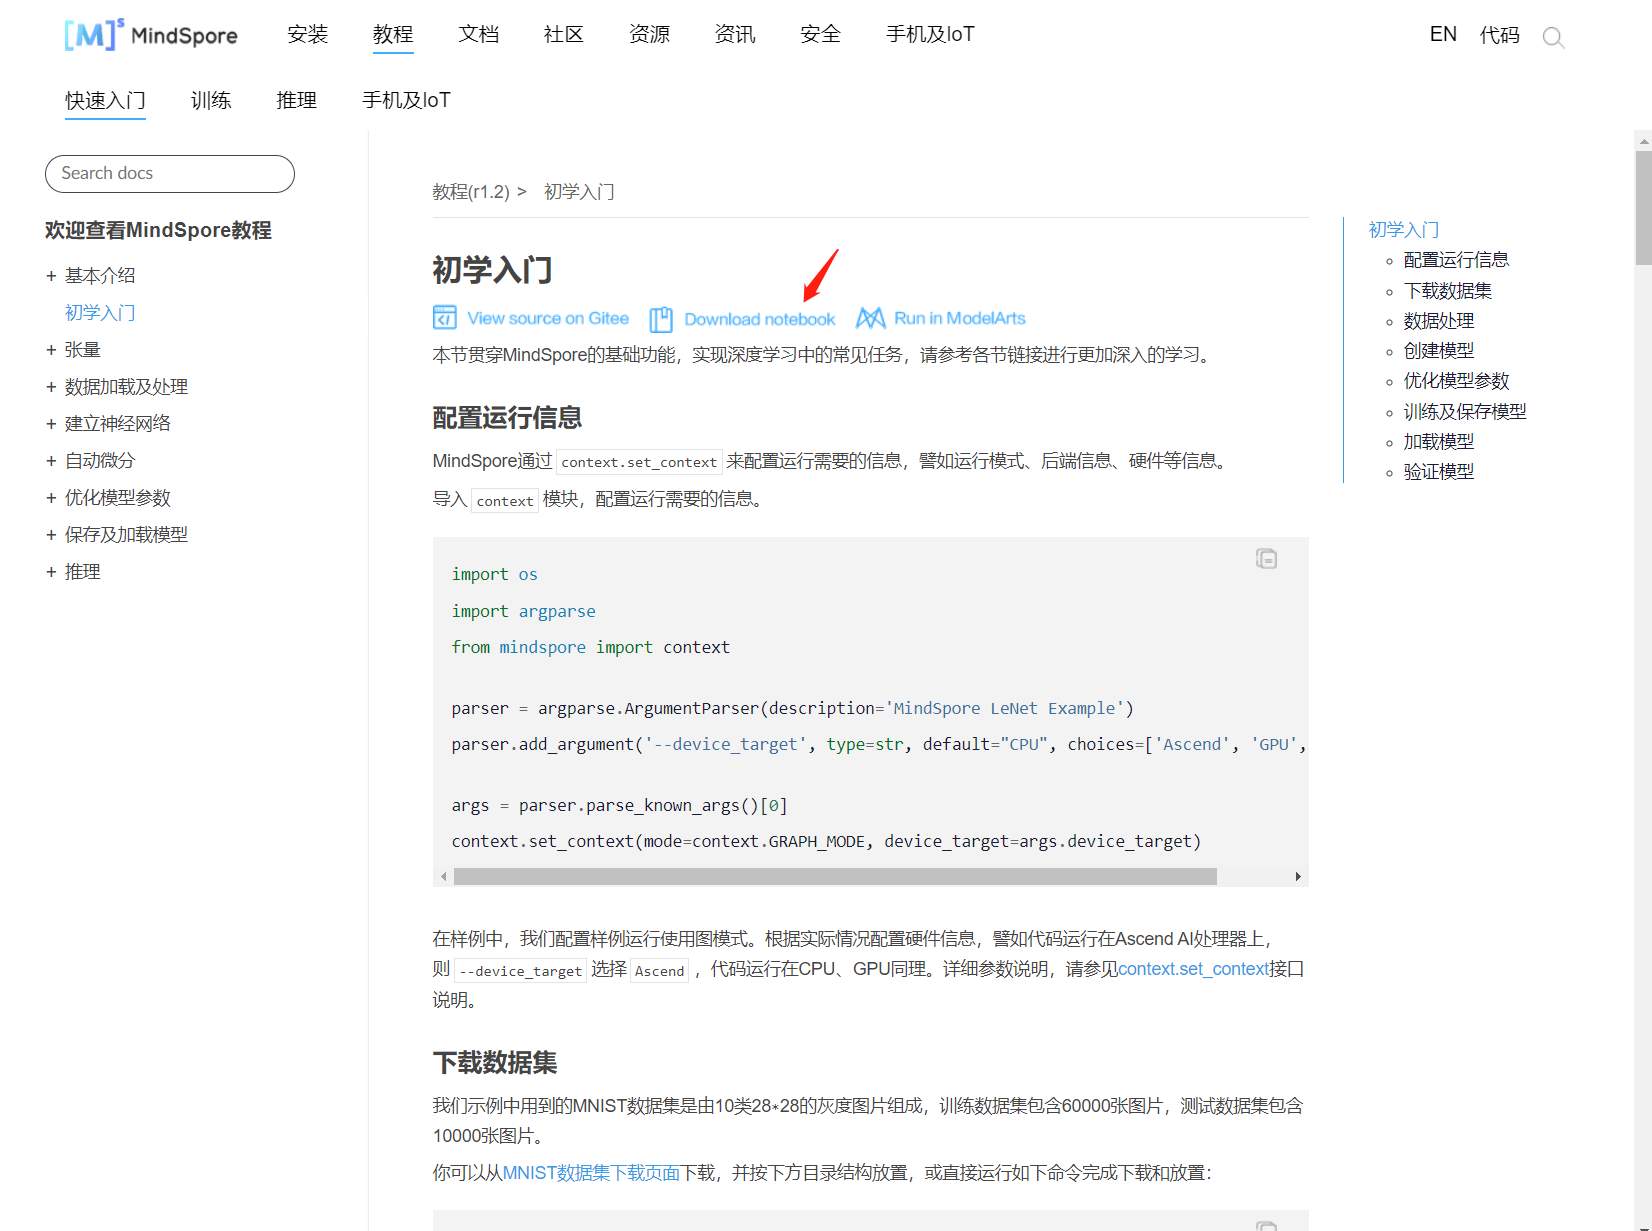Jump to 下载数据集 in right outline
Image resolution: width=1652 pixels, height=1231 pixels.
(1448, 291)
